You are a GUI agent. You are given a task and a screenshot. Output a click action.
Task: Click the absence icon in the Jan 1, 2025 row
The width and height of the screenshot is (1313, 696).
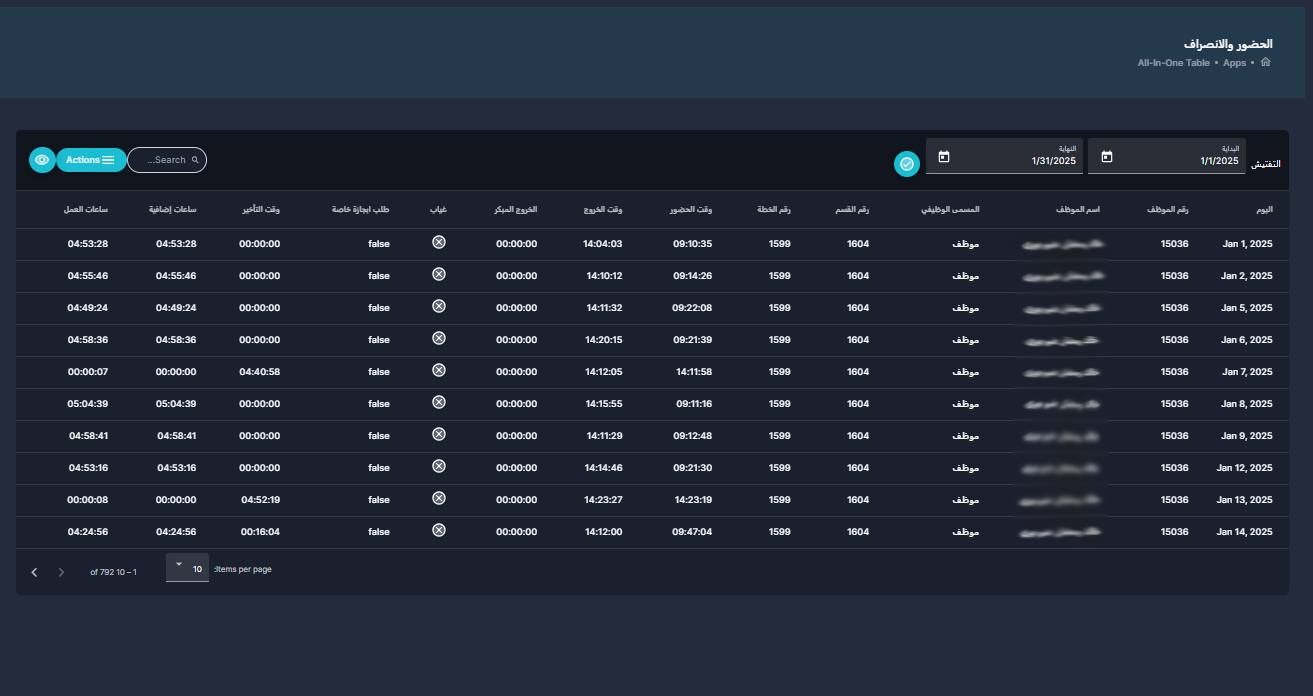pyautogui.click(x=439, y=242)
